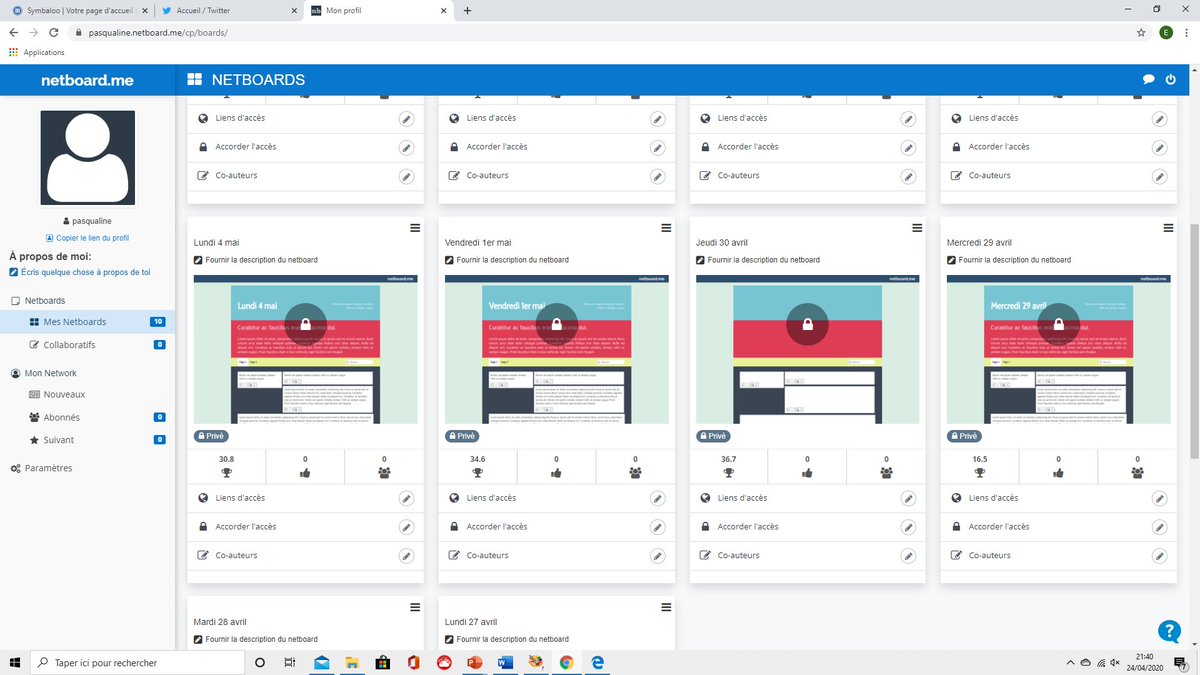Select Mes Netboards in sidebar
Viewport: 1200px width, 675px height.
click(87, 322)
